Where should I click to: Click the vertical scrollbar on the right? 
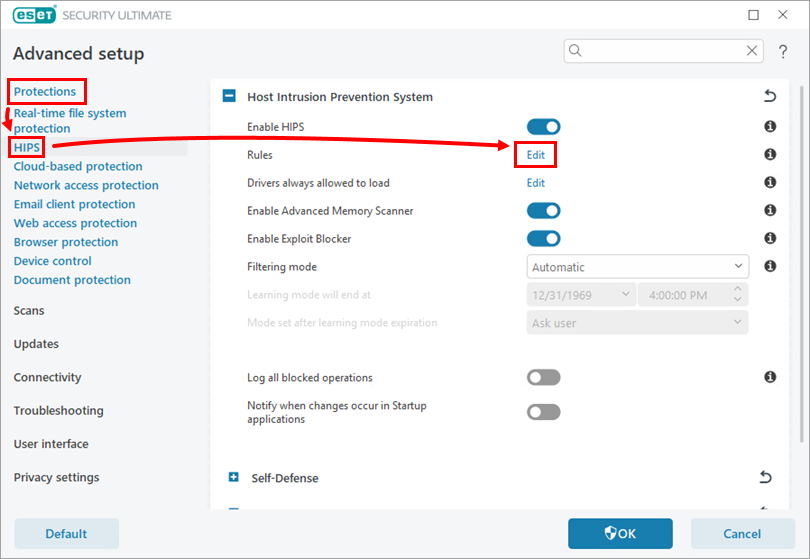tap(802, 263)
